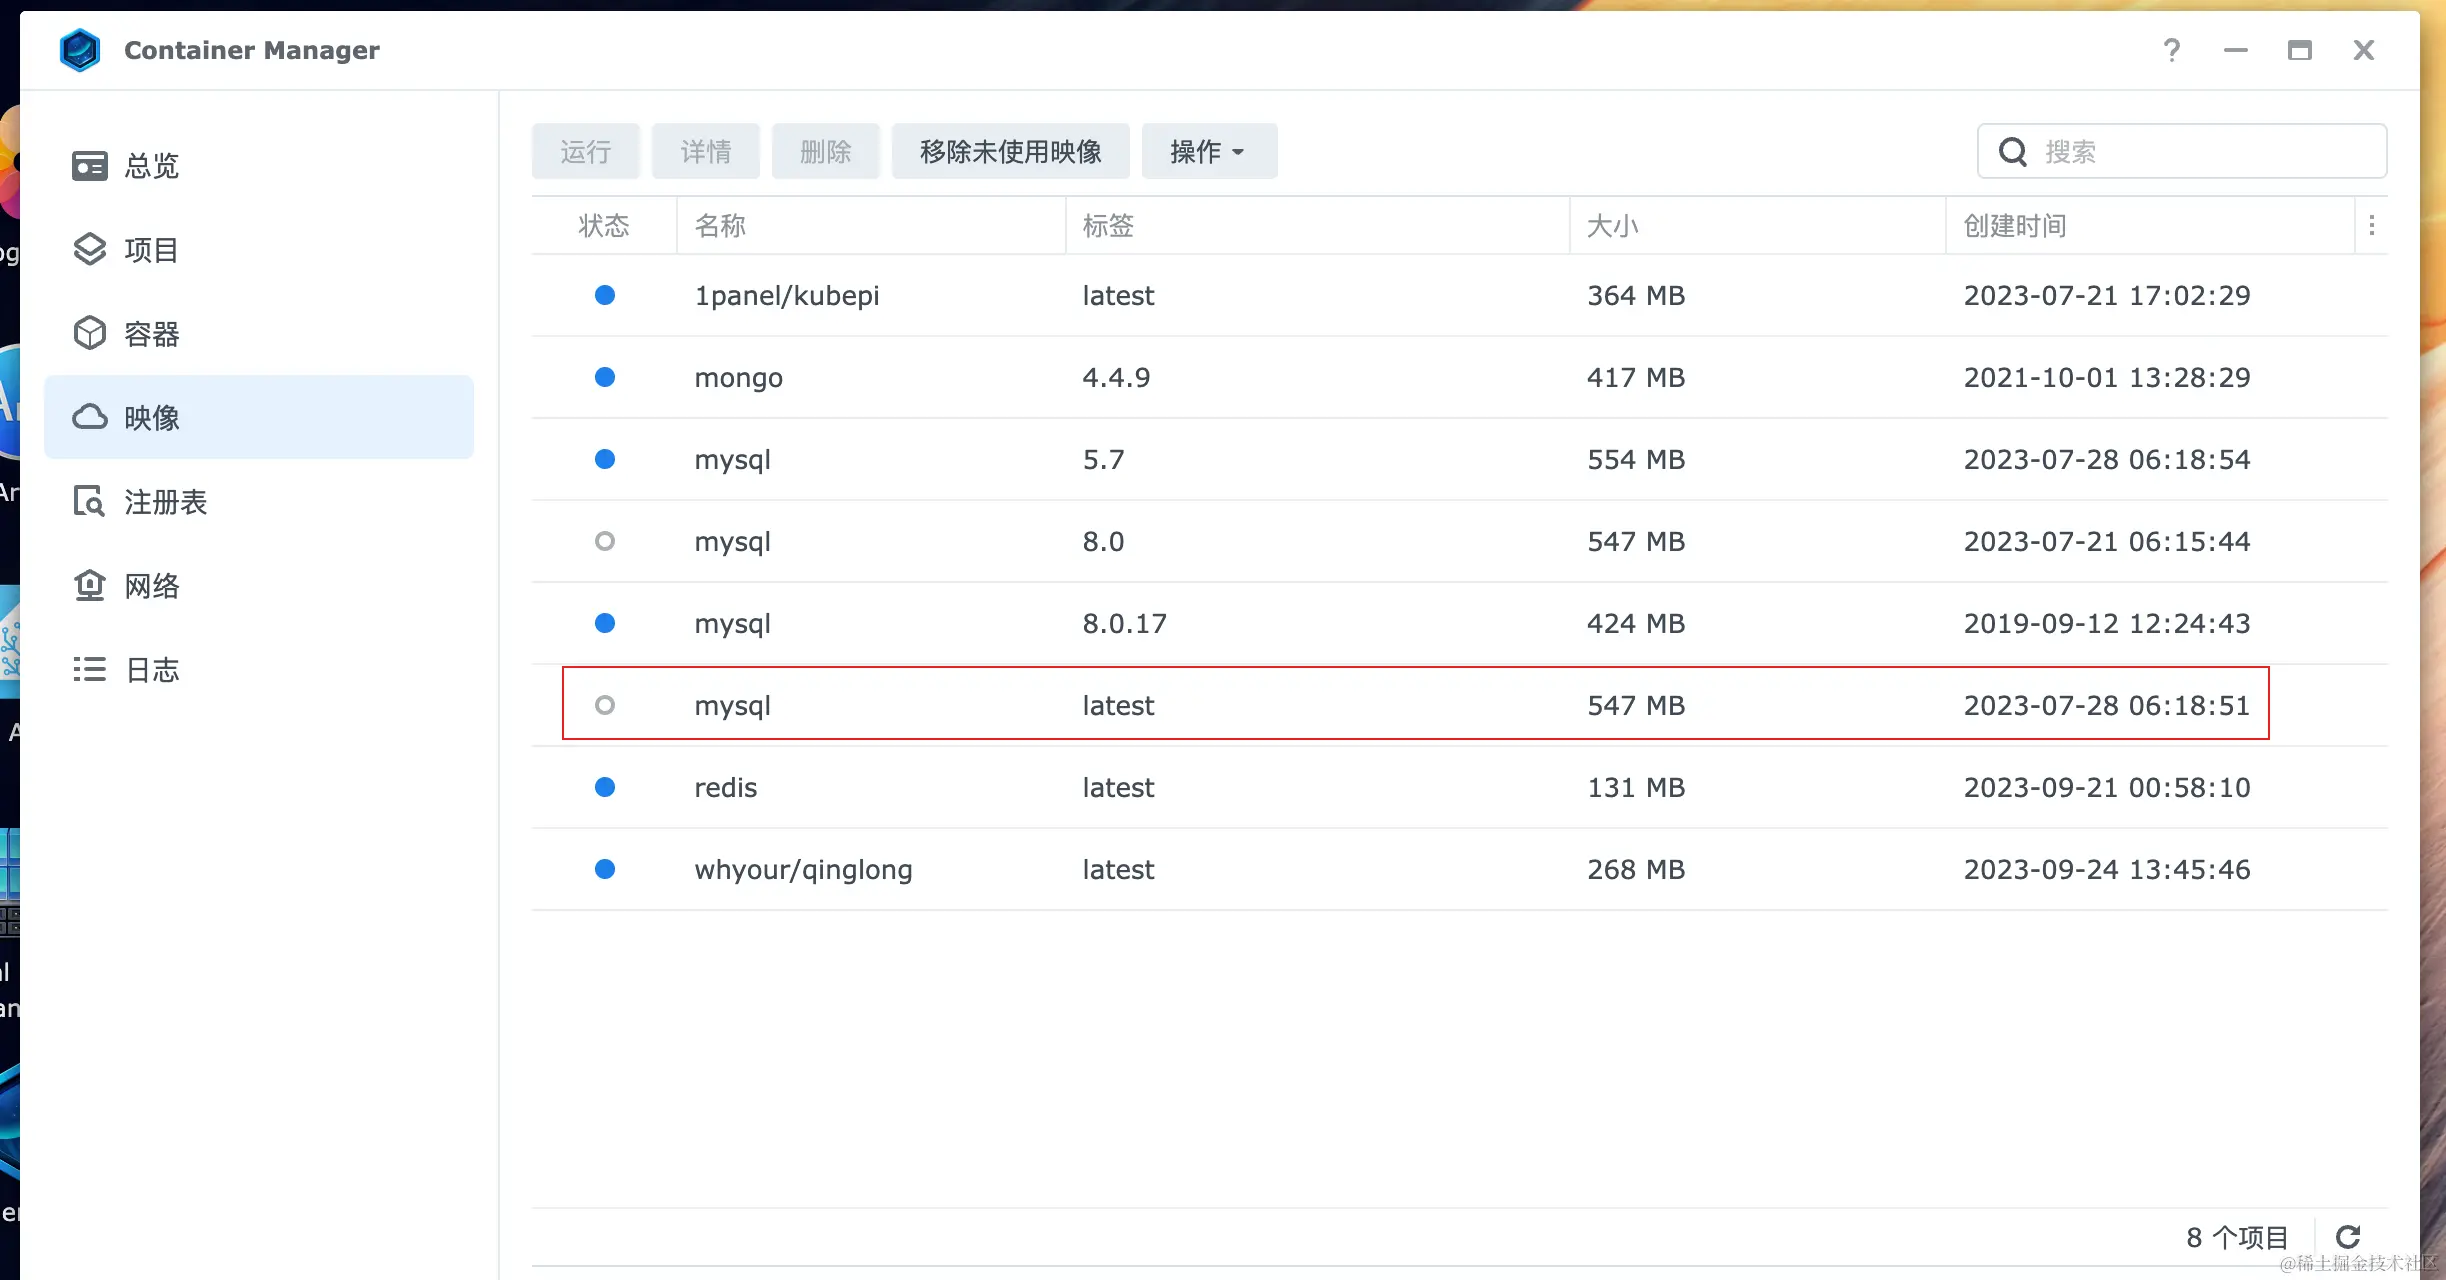Click blue status dot of redis row

[x=604, y=787]
